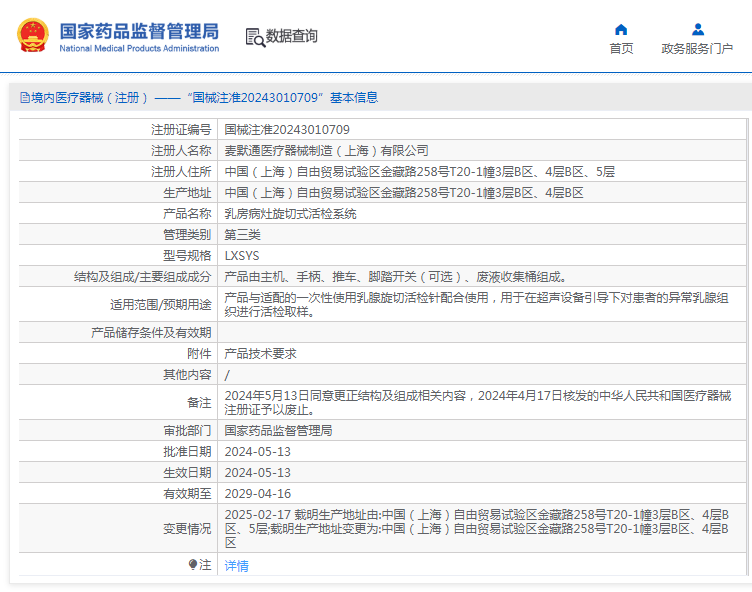Viewport: 752px width, 592px height.
Task: Open the 首页 navigation text link
Action: point(621,49)
